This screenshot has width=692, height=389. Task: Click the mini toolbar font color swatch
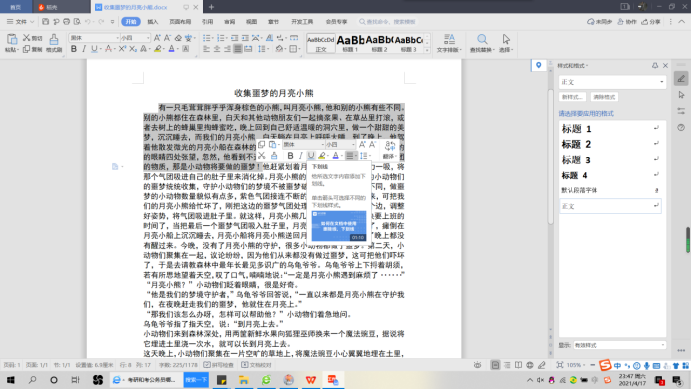(335, 155)
